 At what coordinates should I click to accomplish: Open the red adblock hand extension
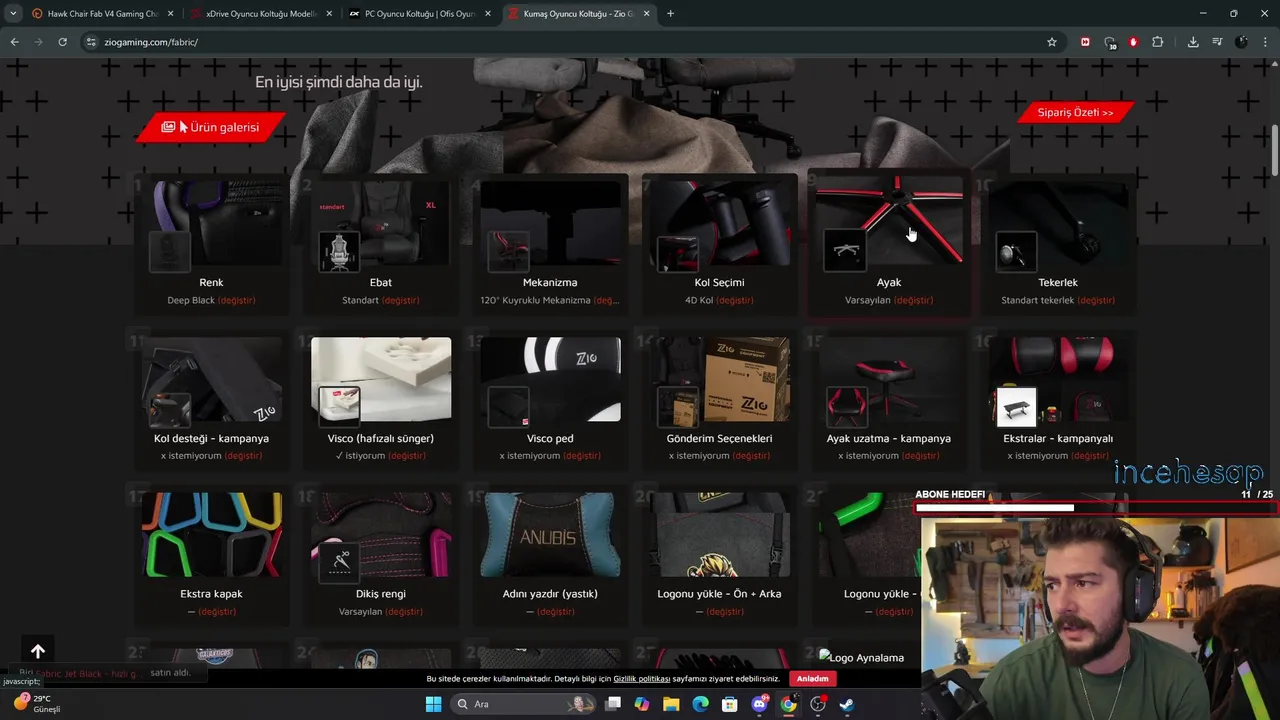pyautogui.click(x=1133, y=42)
